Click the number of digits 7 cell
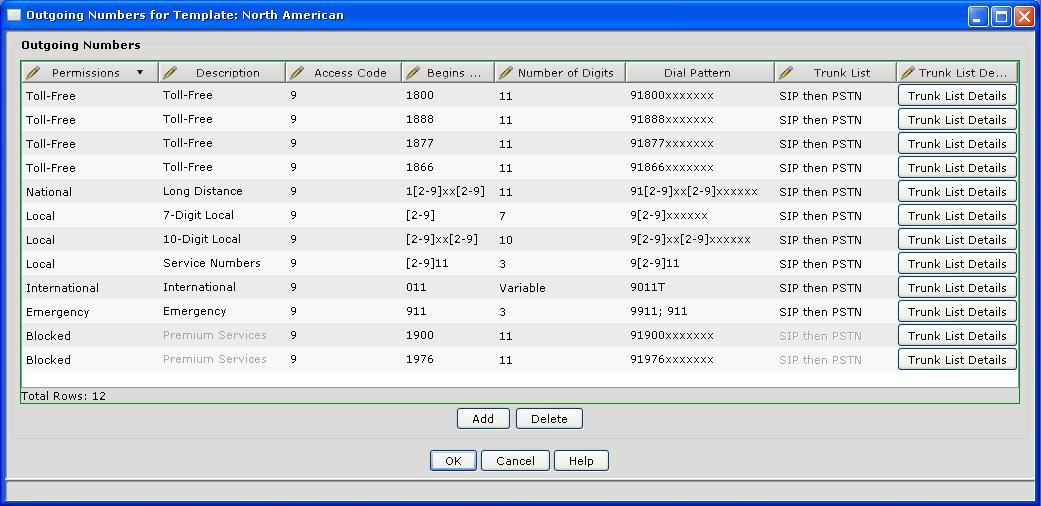The width and height of the screenshot is (1041, 506). pyautogui.click(x=560, y=215)
